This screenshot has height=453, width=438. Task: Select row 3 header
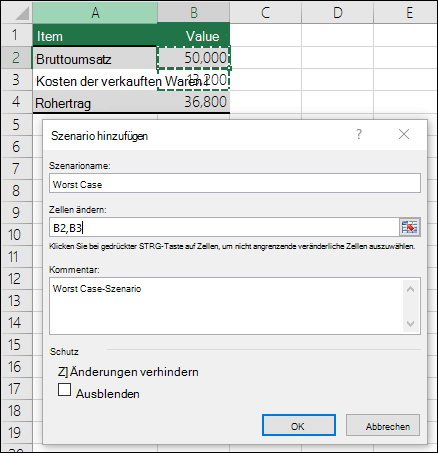[x=16, y=80]
